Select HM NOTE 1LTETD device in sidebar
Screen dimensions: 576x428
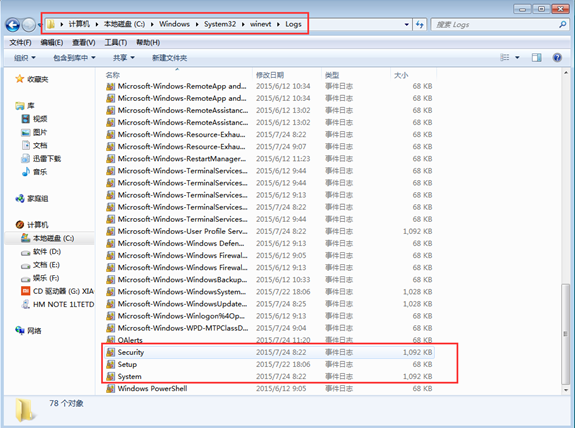[57, 305]
